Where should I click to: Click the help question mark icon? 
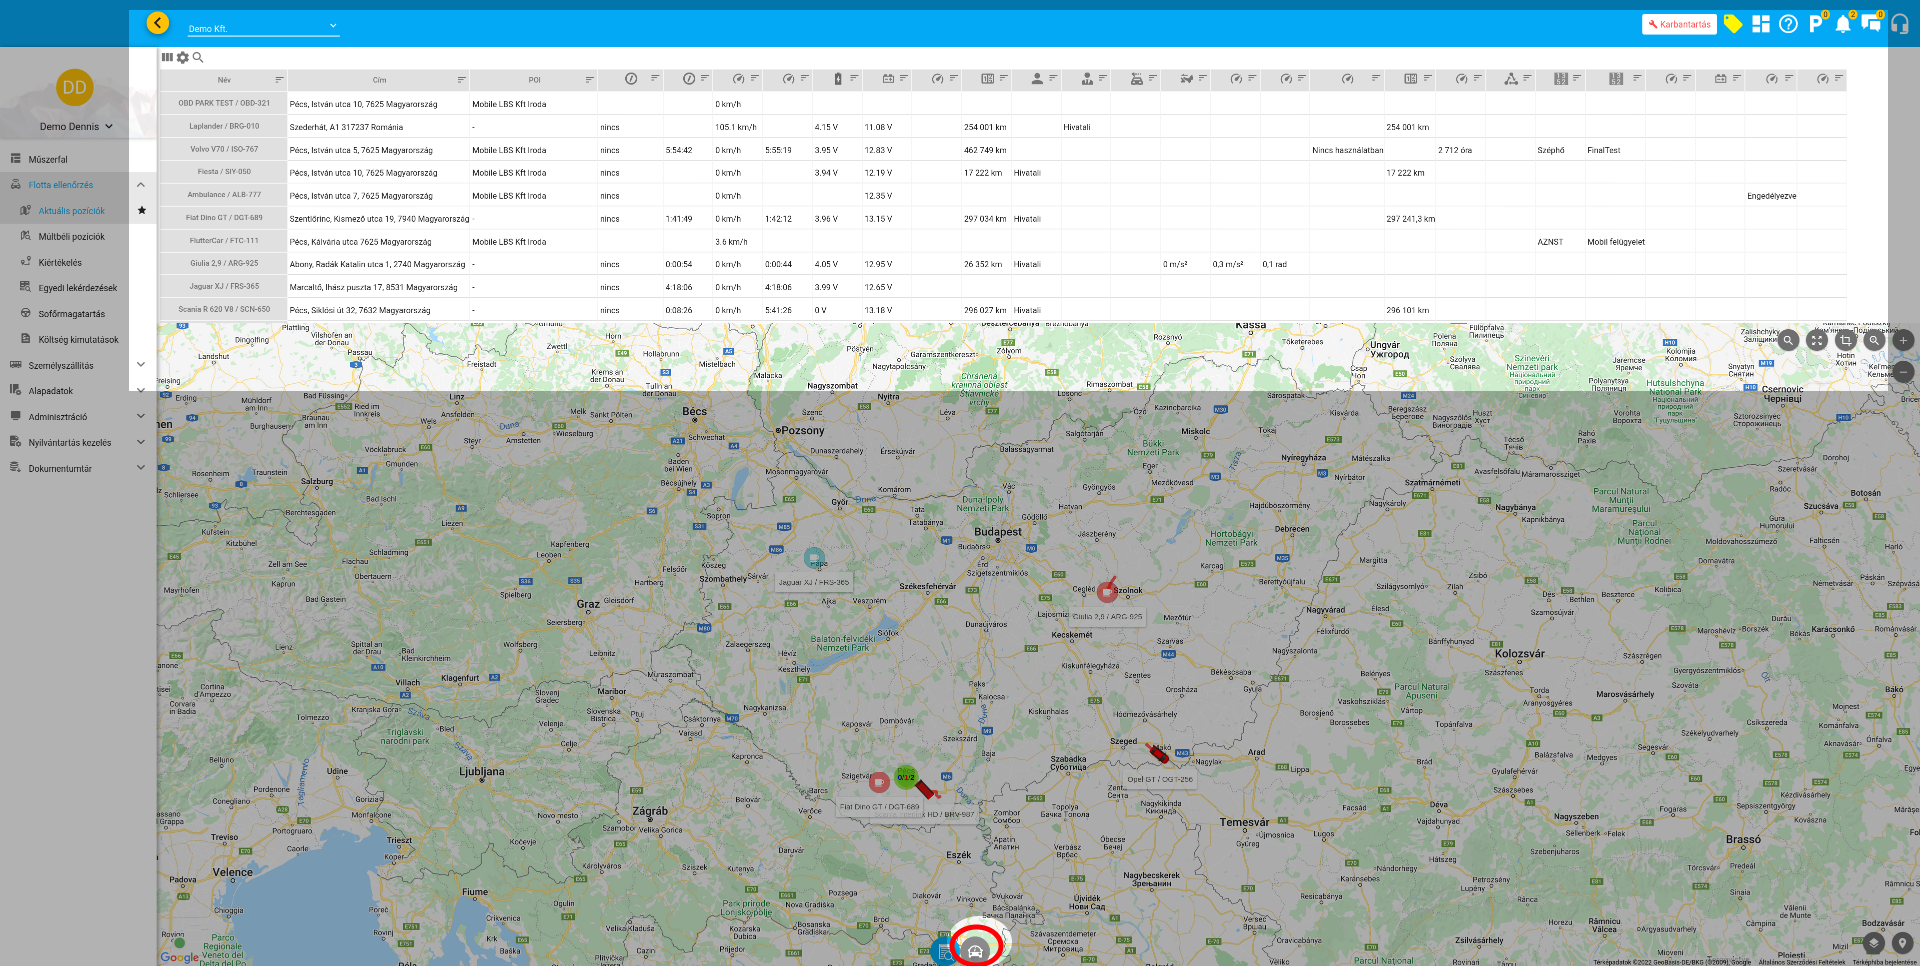(1788, 24)
